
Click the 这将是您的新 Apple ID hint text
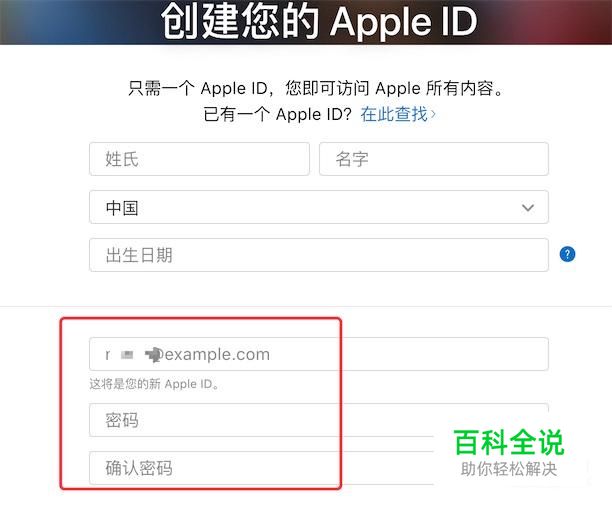154,384
